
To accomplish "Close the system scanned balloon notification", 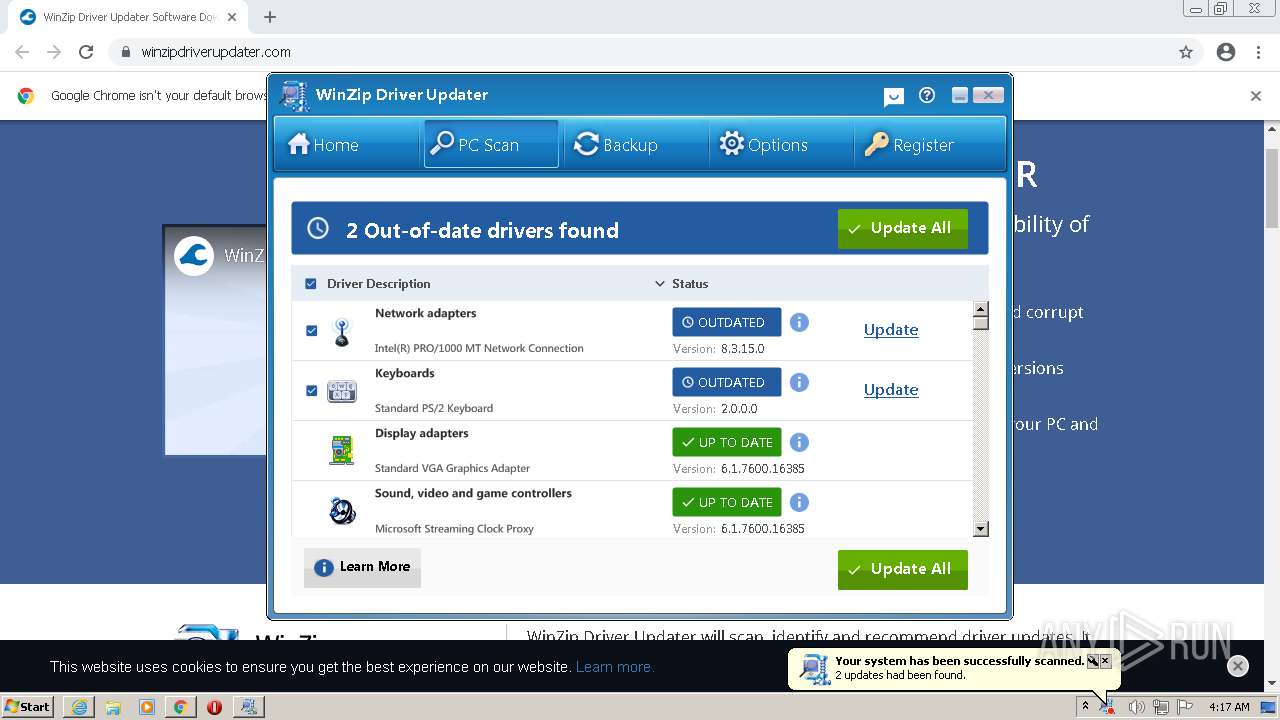I will click(x=1105, y=661).
